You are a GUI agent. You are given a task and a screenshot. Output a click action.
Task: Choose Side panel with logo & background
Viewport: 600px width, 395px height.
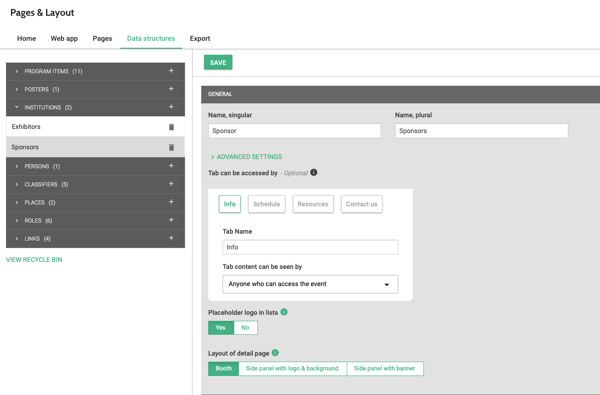coord(292,369)
